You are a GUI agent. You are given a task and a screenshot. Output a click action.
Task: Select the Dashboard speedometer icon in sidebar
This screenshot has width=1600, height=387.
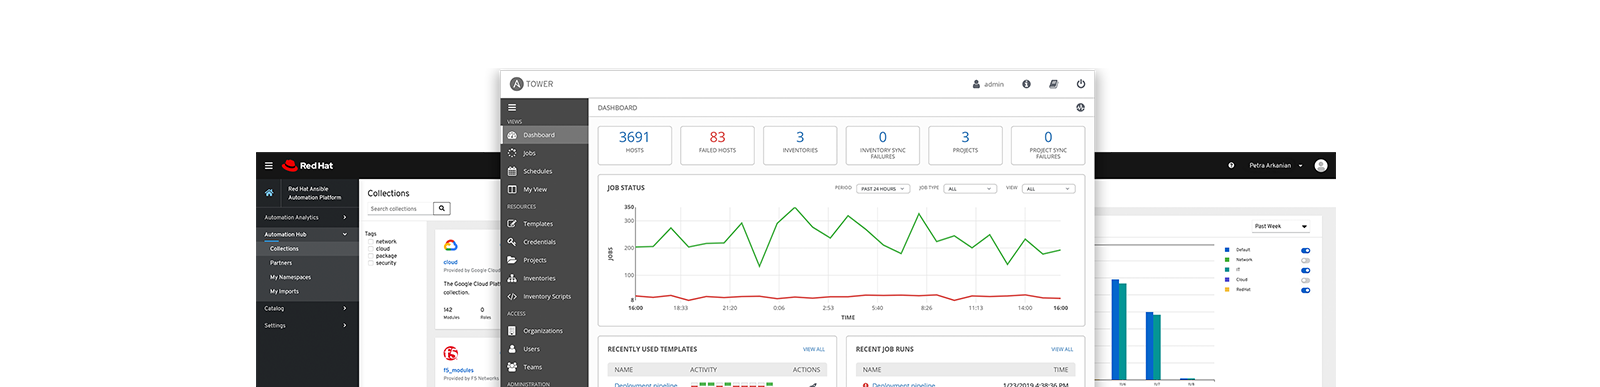(512, 135)
